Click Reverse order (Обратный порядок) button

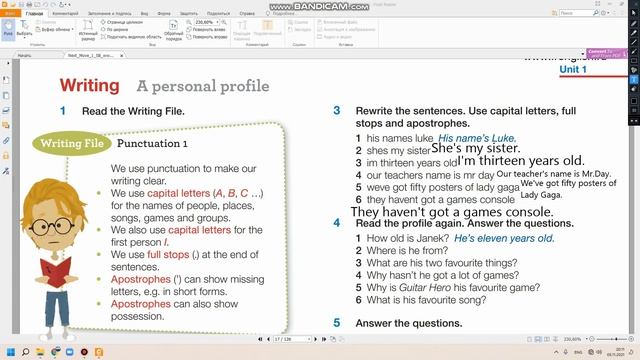click(173, 30)
